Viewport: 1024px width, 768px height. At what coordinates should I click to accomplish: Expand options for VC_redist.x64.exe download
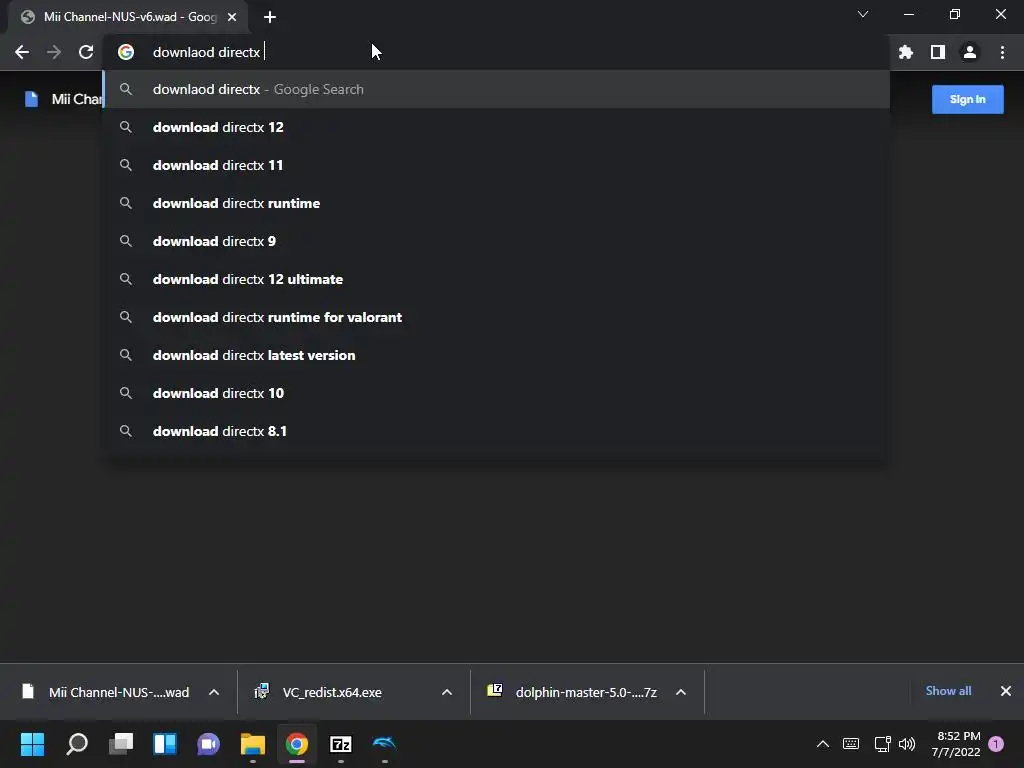447,692
